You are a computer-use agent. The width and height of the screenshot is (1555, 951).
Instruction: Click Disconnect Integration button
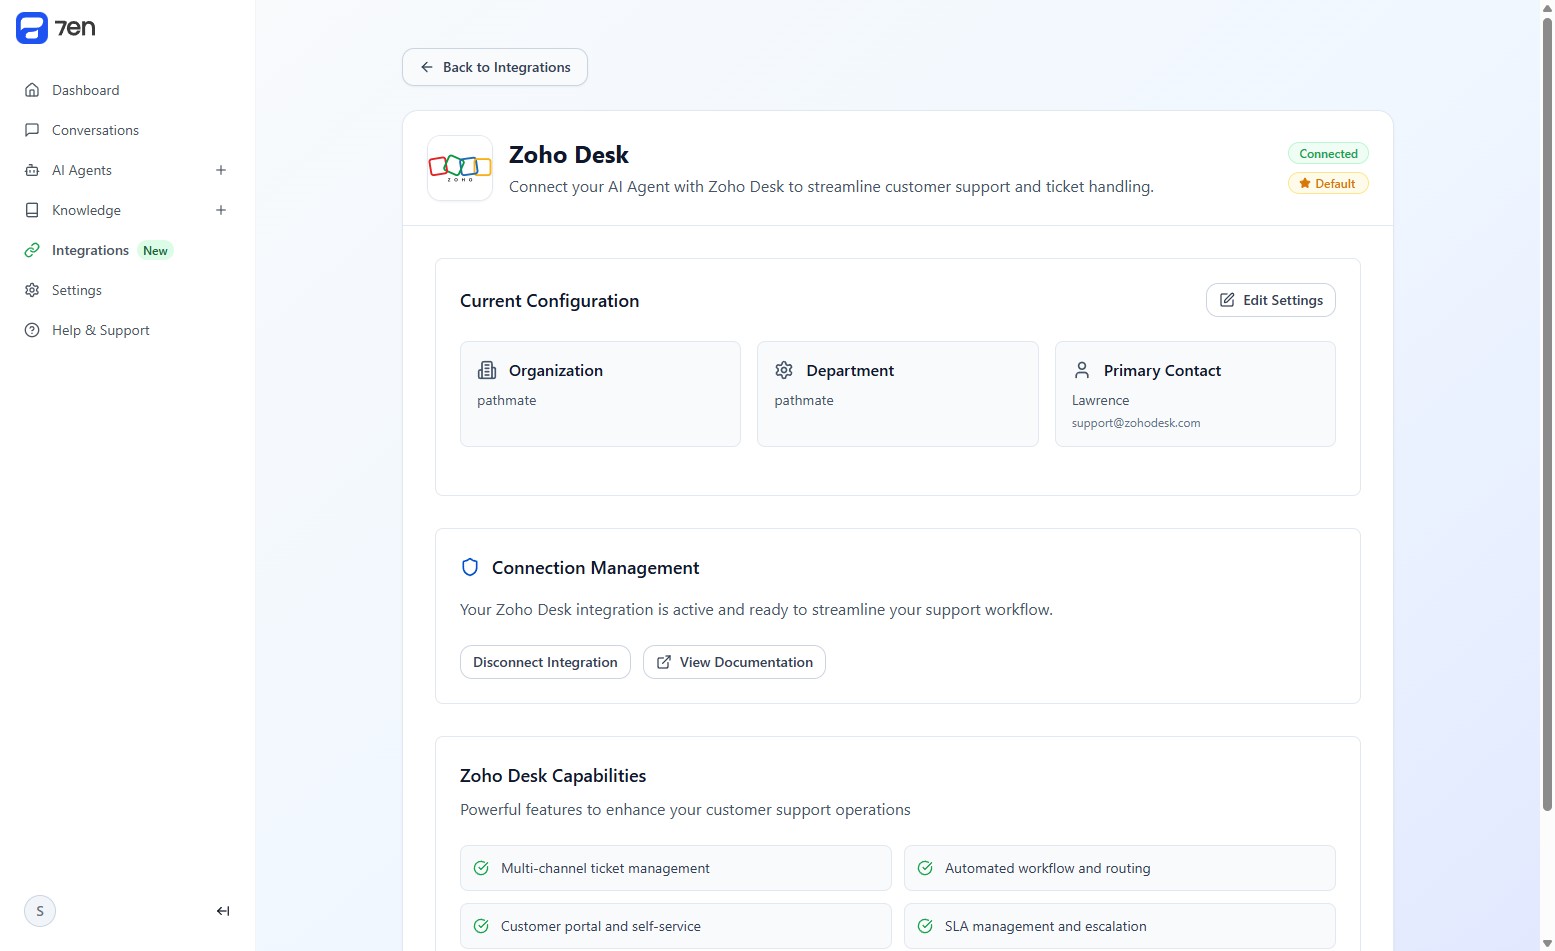coord(545,662)
